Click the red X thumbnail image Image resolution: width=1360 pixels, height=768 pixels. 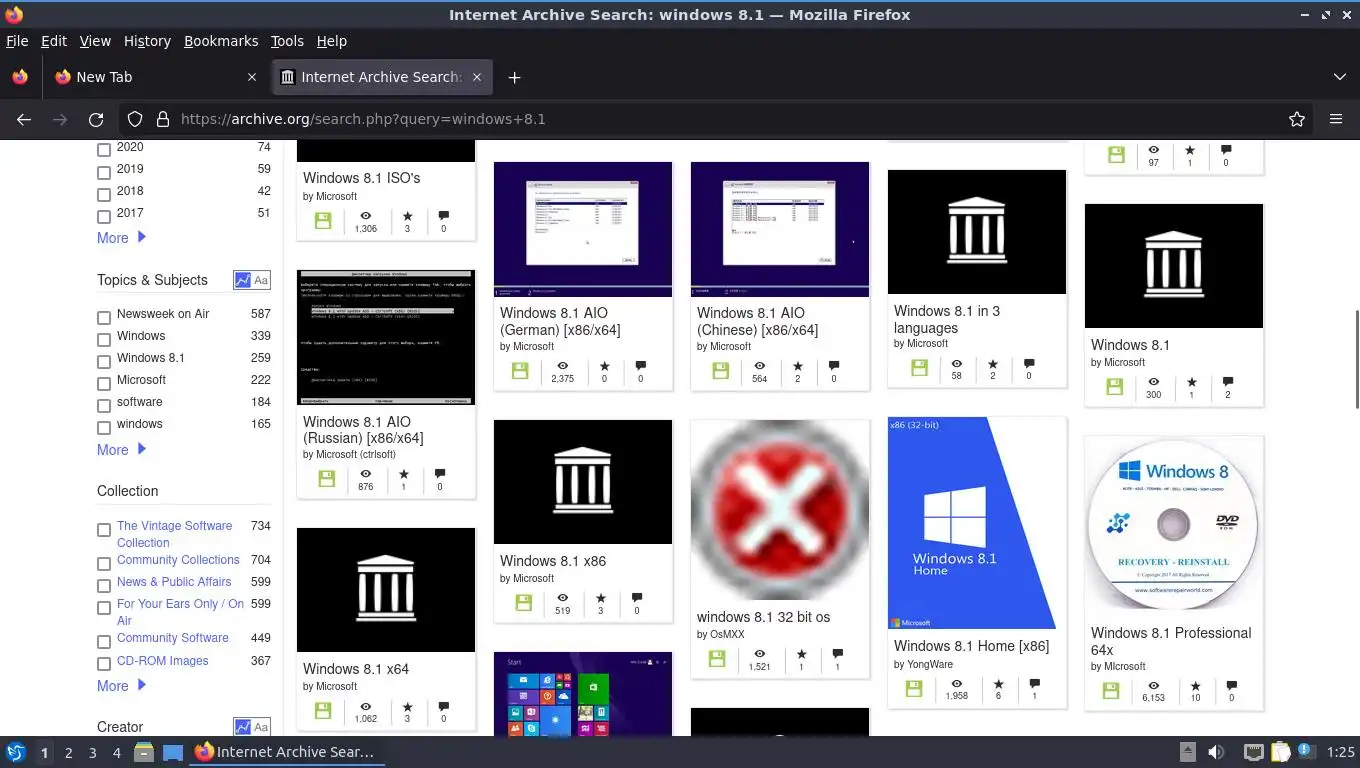pos(780,510)
